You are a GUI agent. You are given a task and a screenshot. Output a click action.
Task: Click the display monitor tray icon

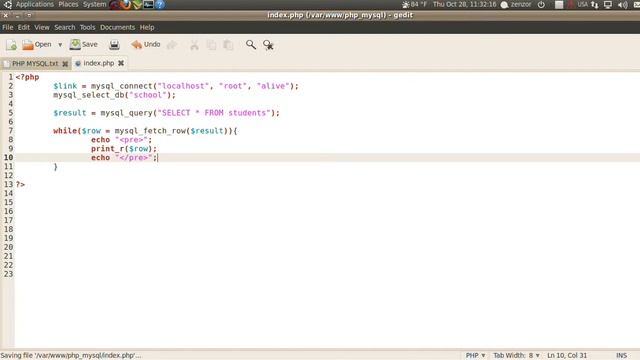click(x=608, y=4)
